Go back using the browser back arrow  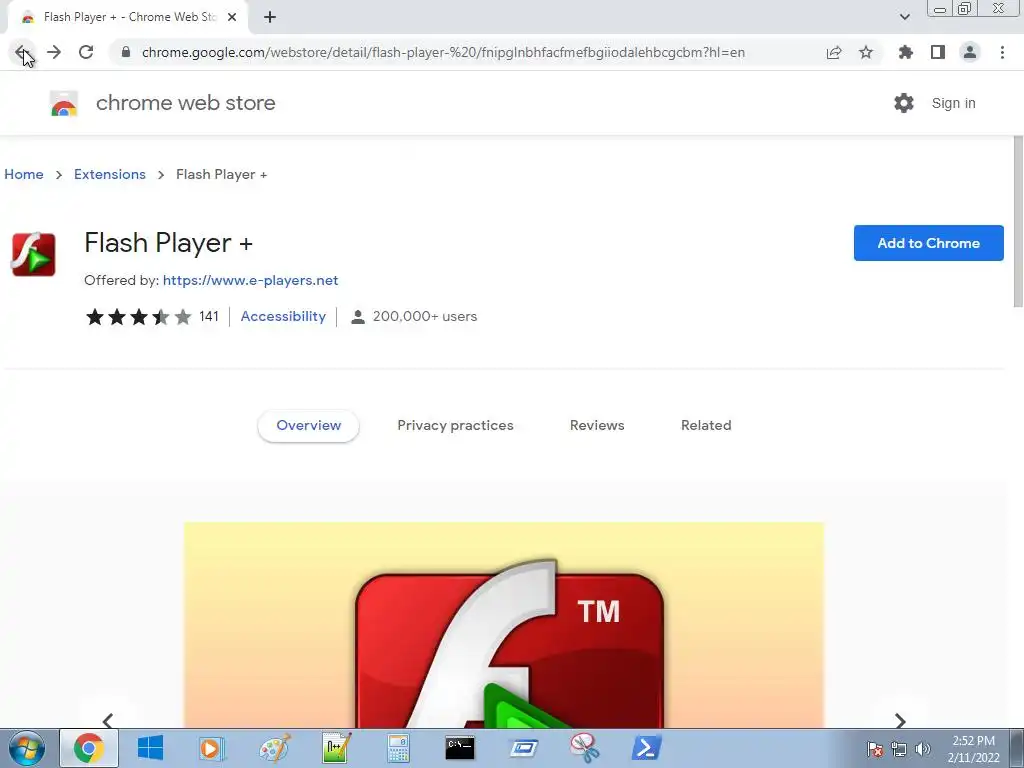[x=22, y=52]
